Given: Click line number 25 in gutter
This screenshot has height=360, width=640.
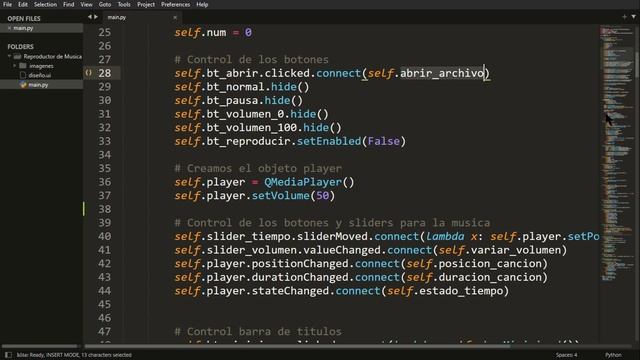Looking at the screenshot, I should 104,32.
